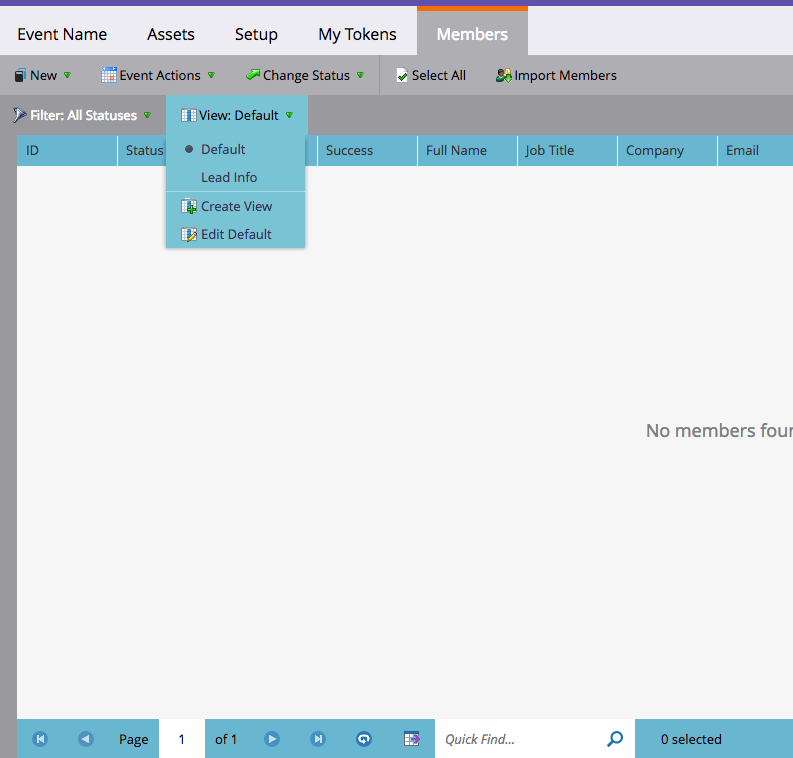Click the Import Members people icon

(x=504, y=75)
